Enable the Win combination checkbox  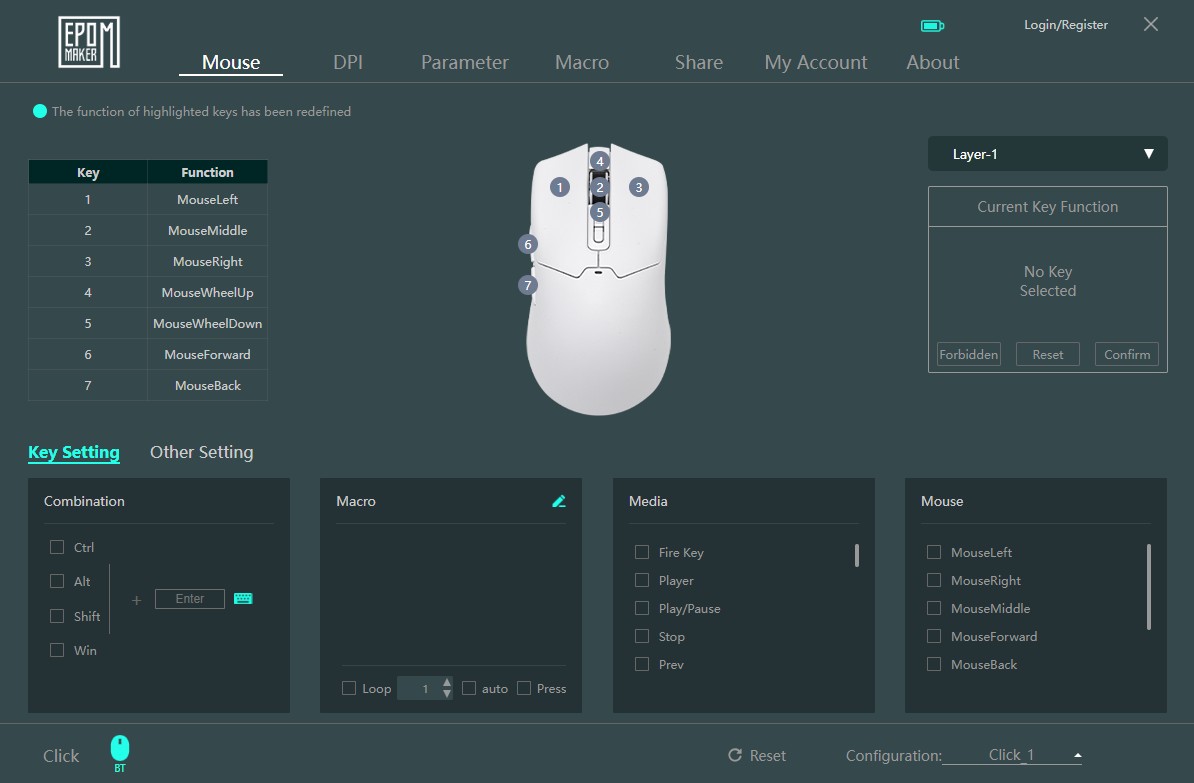pyautogui.click(x=57, y=650)
